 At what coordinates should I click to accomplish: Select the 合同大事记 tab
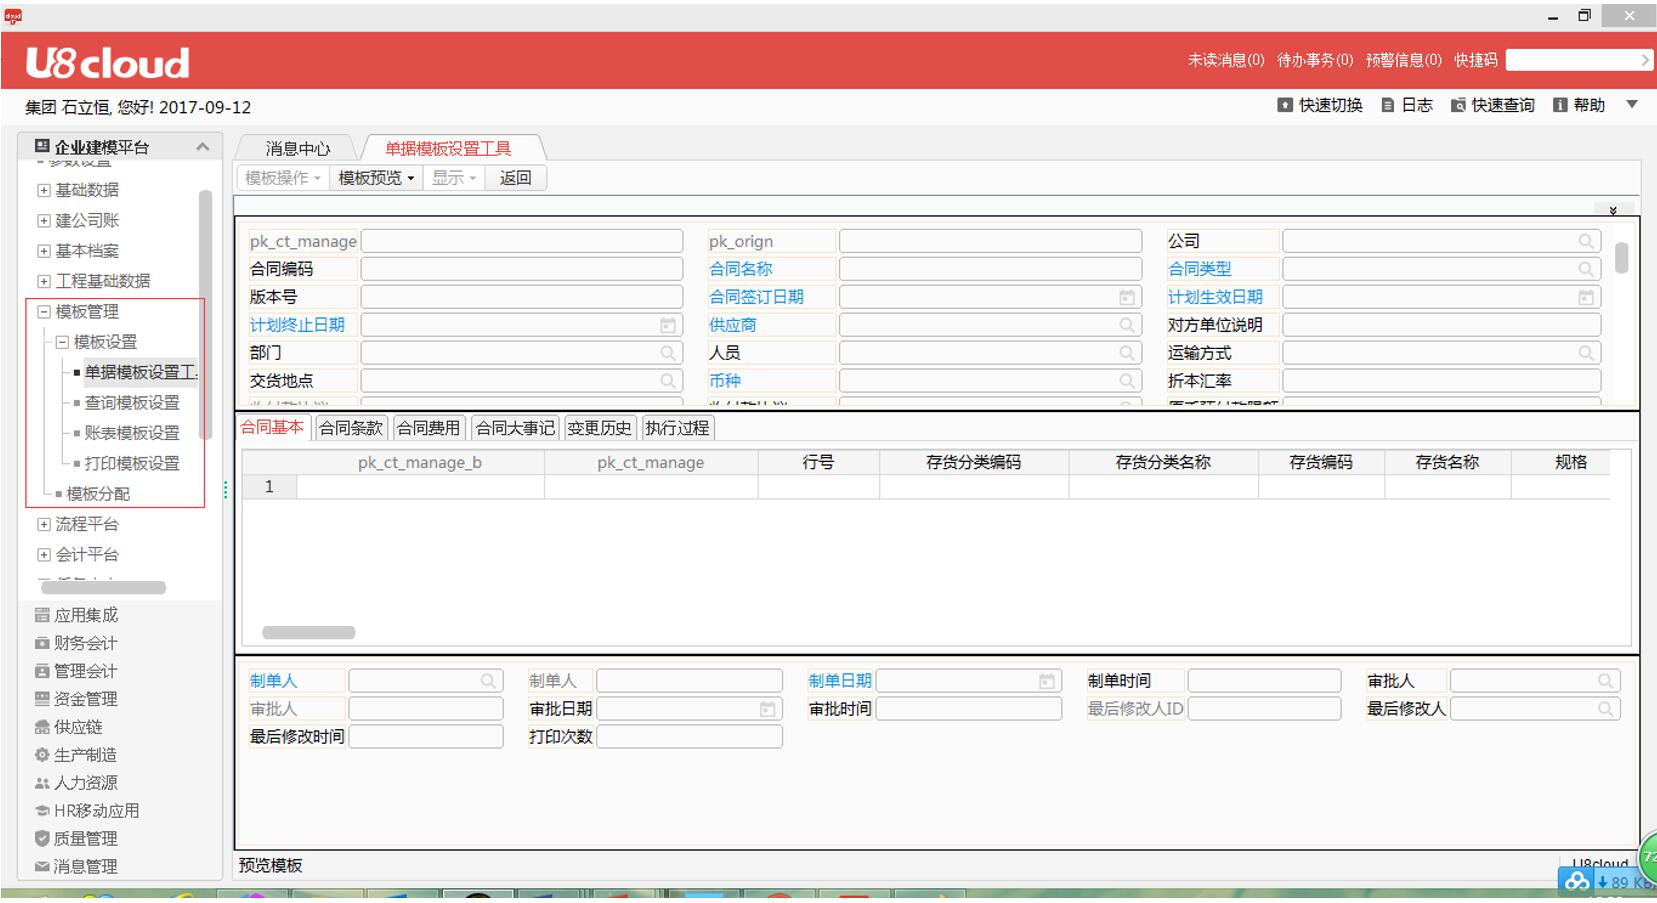[515, 428]
